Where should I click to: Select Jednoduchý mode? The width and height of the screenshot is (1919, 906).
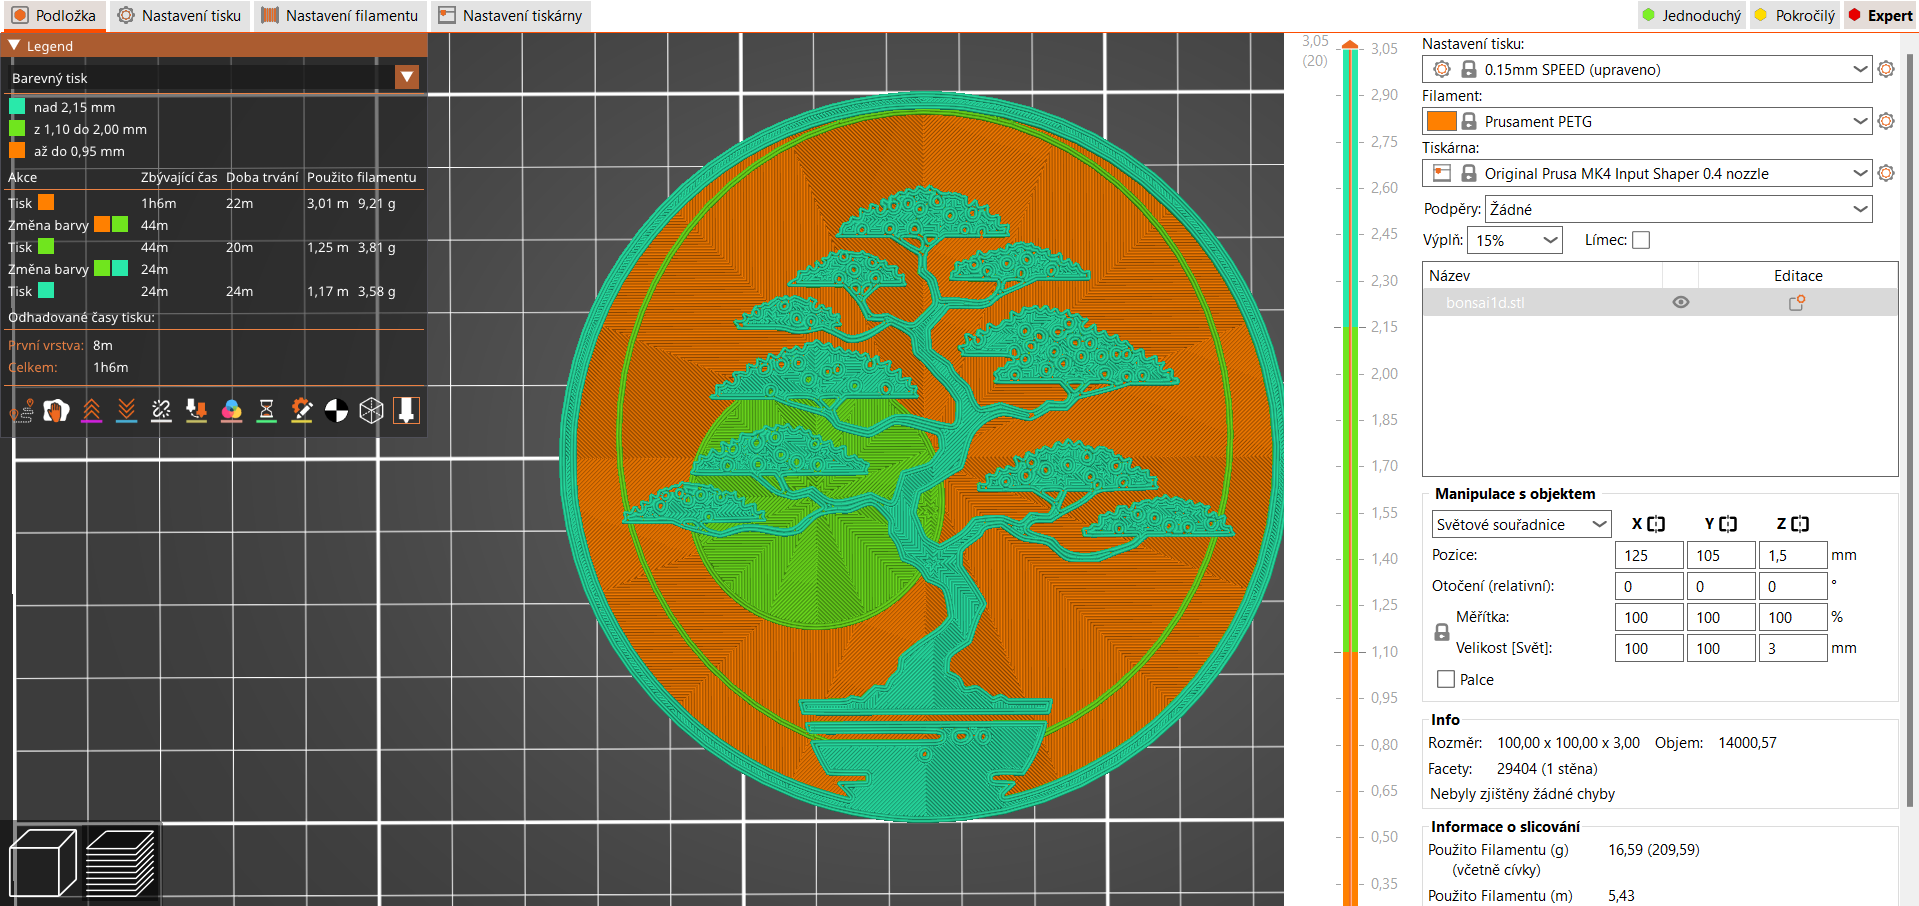coord(1691,15)
